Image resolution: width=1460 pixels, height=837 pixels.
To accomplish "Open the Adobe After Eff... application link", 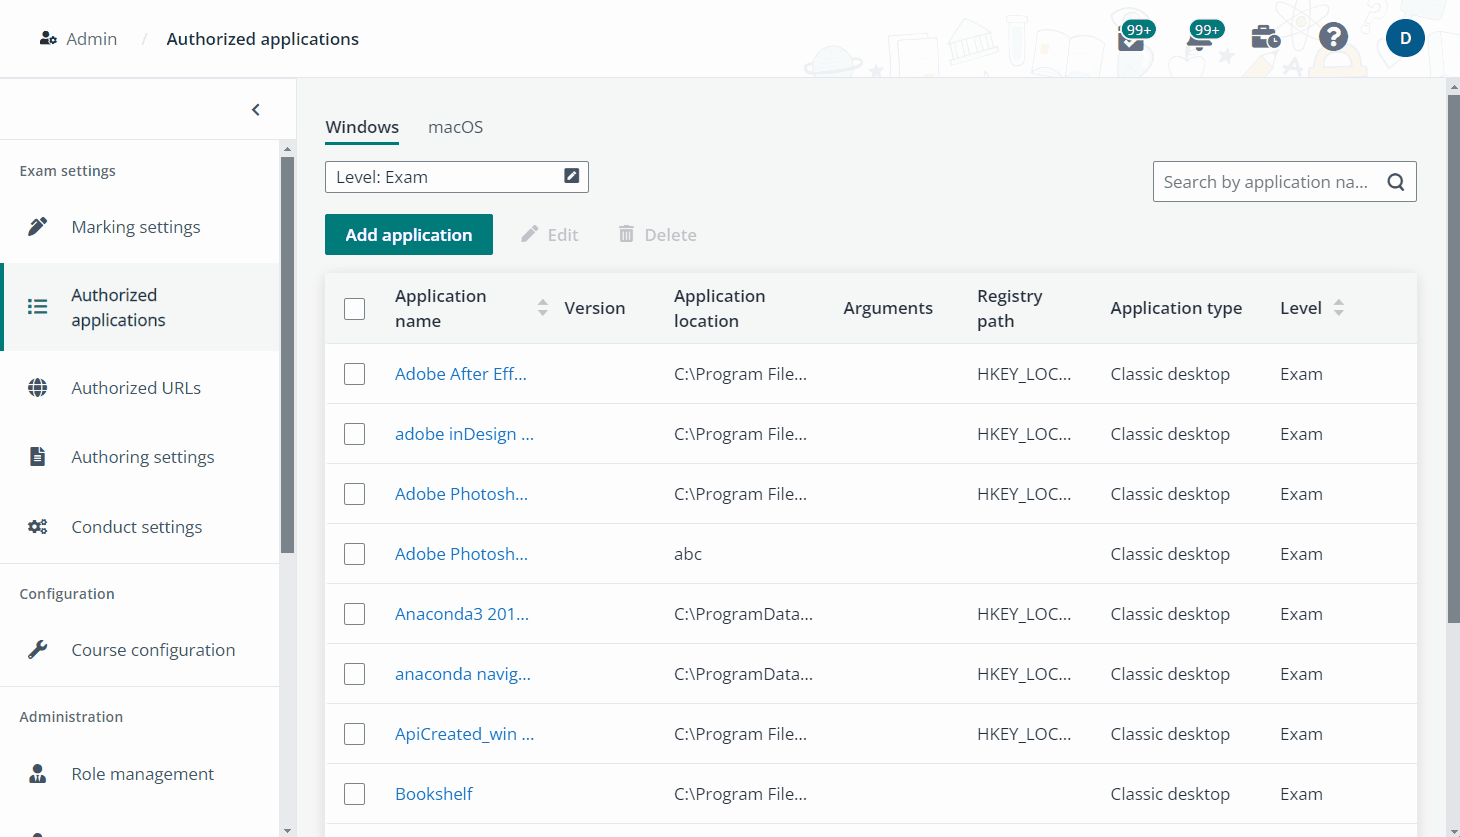I will point(461,374).
